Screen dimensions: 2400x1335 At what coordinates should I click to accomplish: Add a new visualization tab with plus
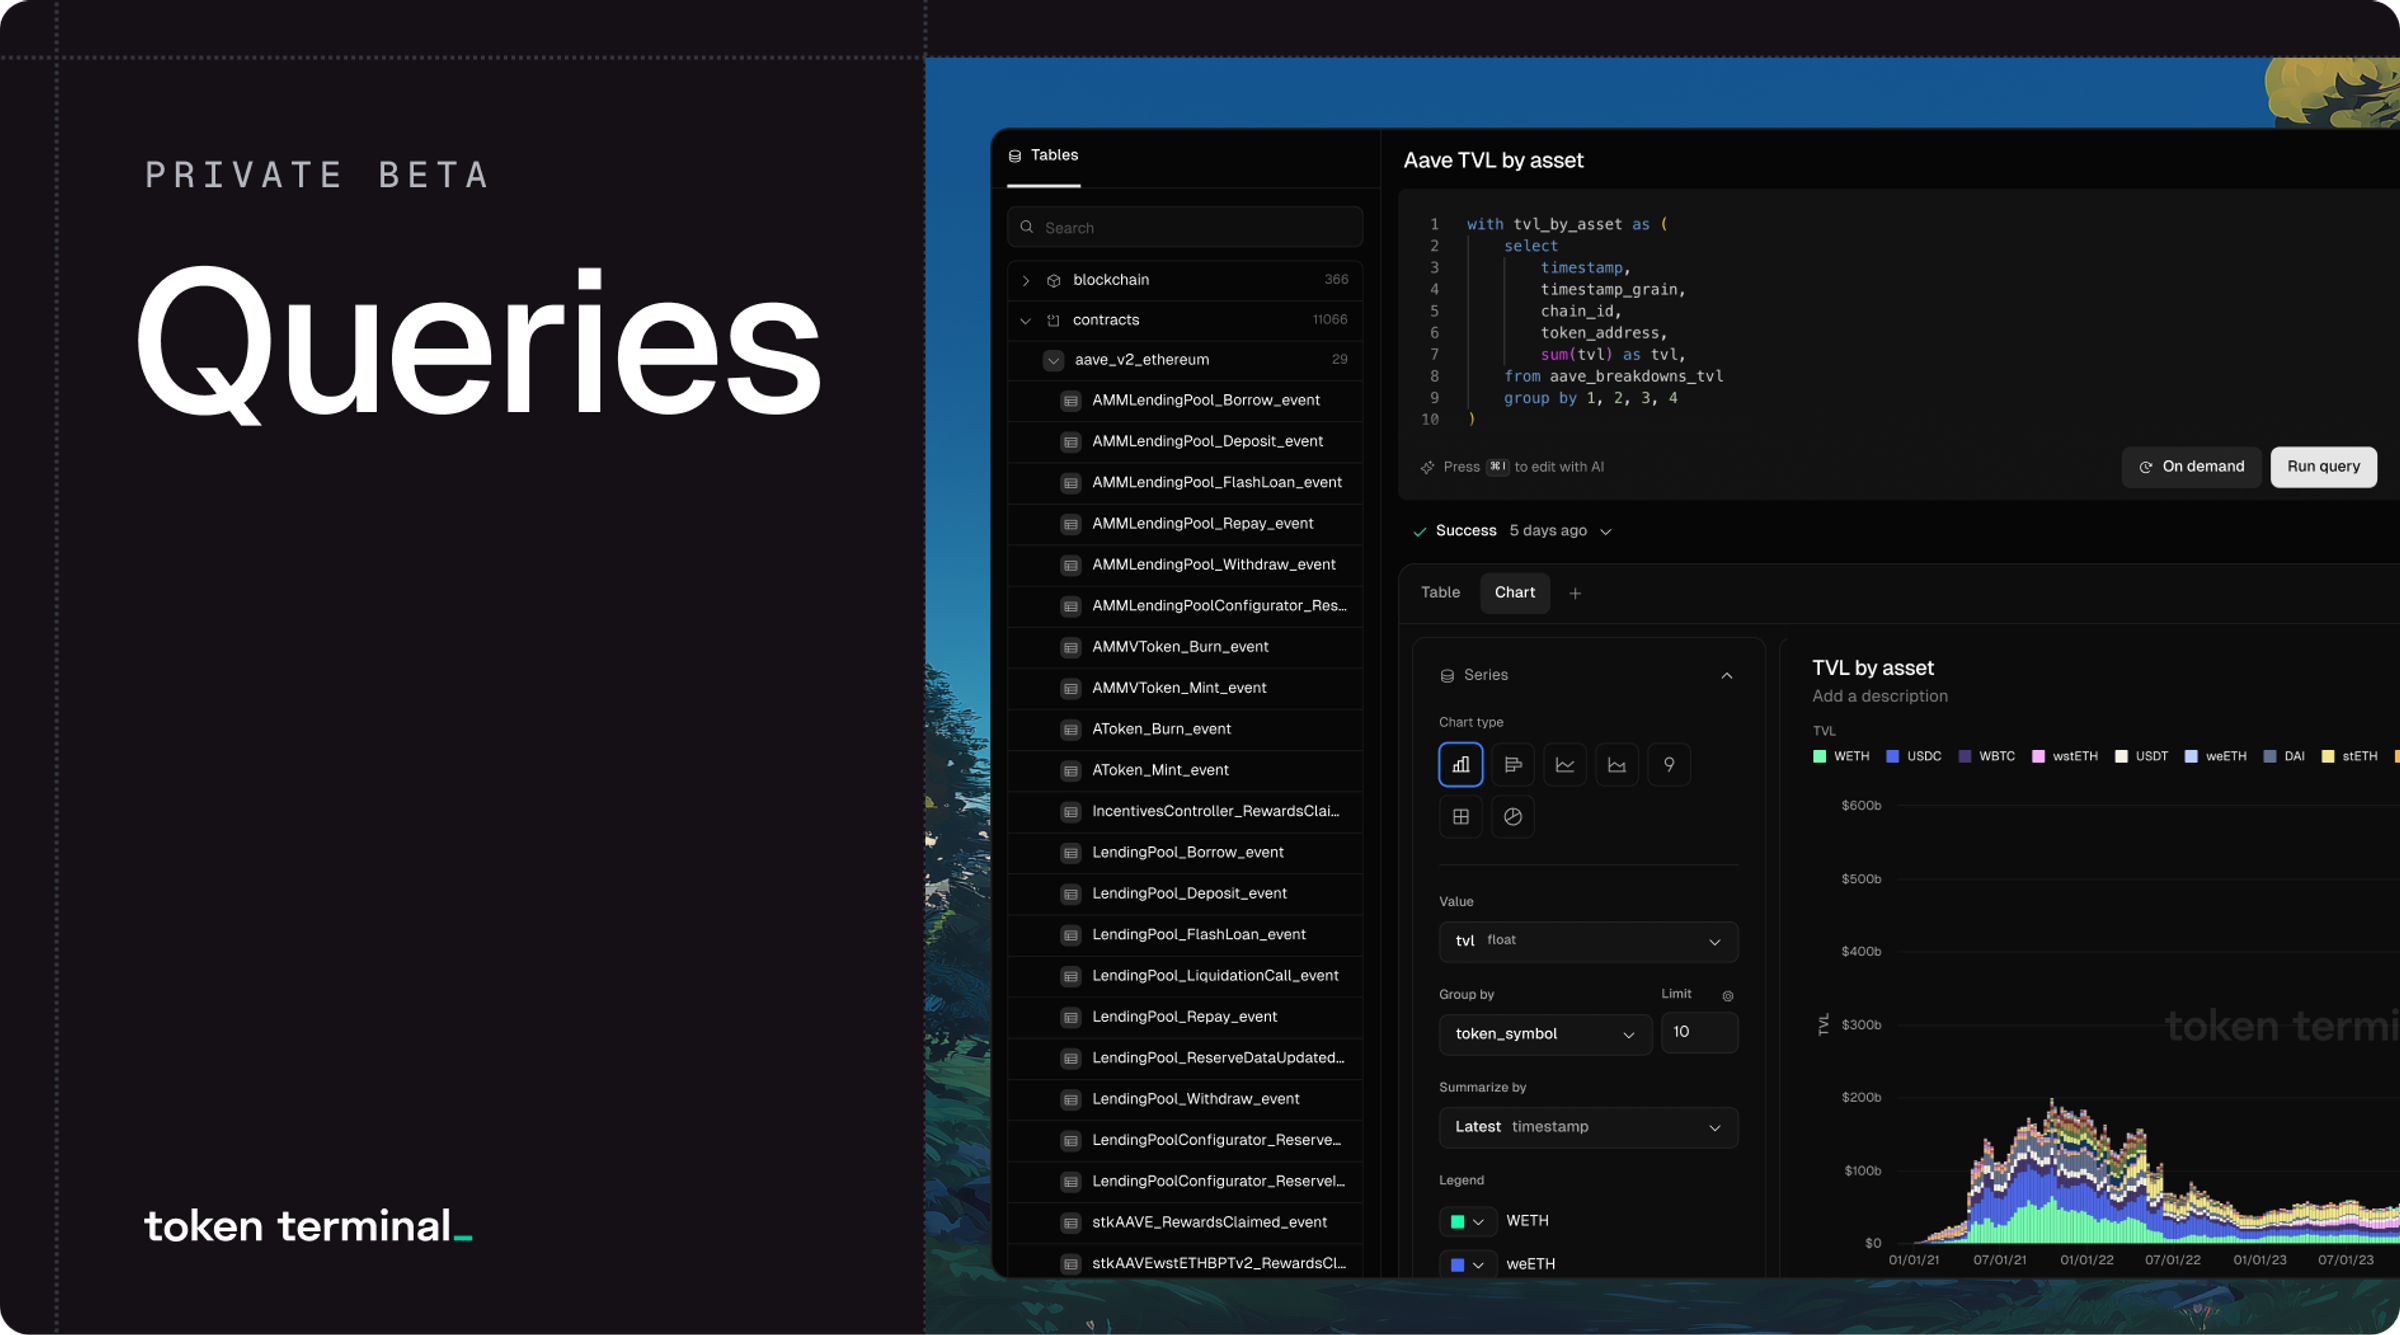[x=1575, y=594]
